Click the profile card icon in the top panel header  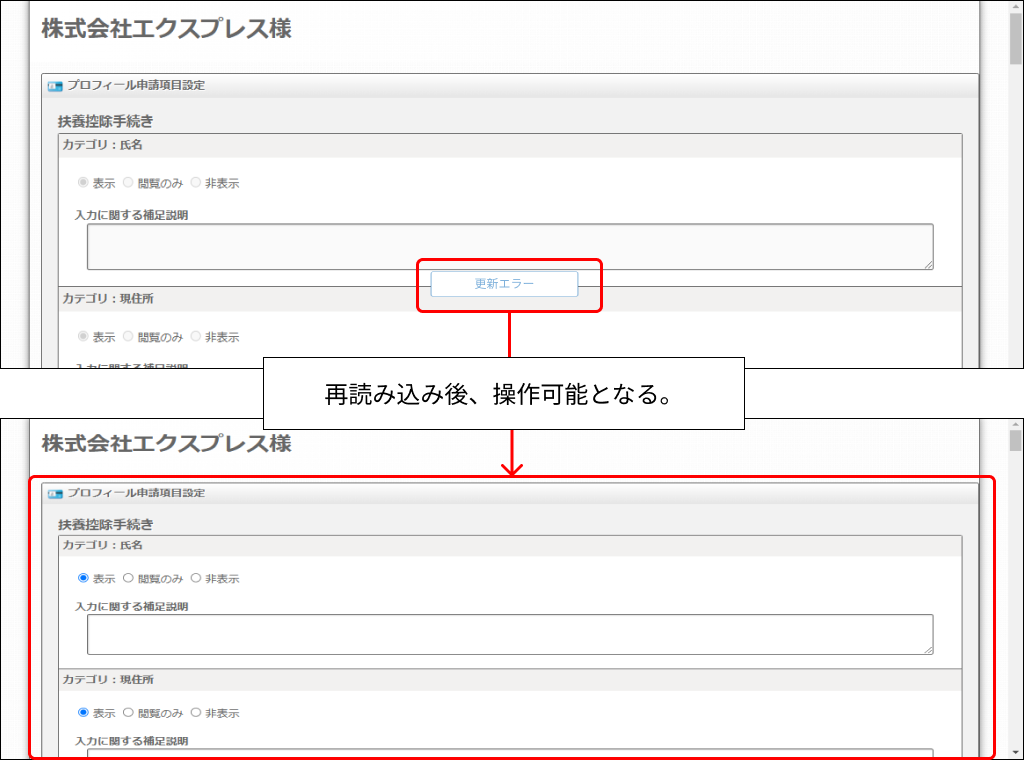pos(55,86)
